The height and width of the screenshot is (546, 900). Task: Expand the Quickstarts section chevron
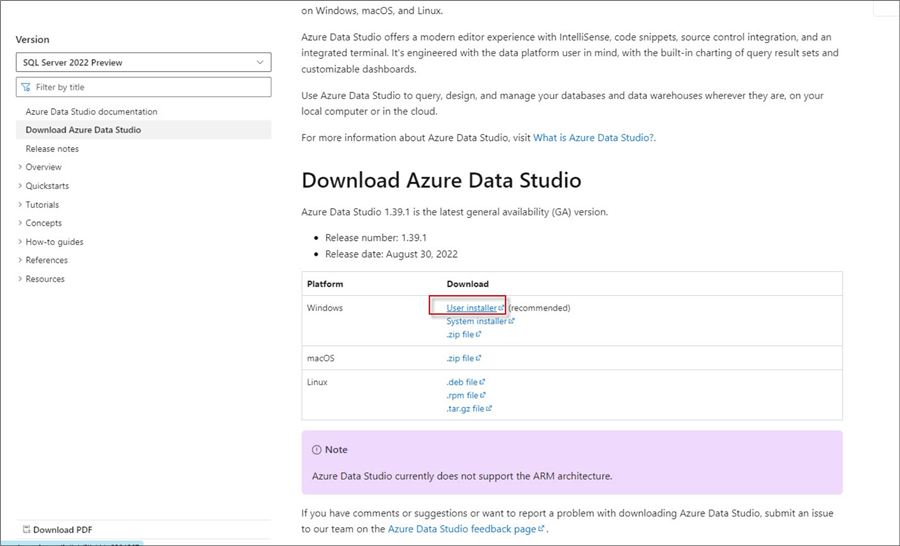(20, 185)
